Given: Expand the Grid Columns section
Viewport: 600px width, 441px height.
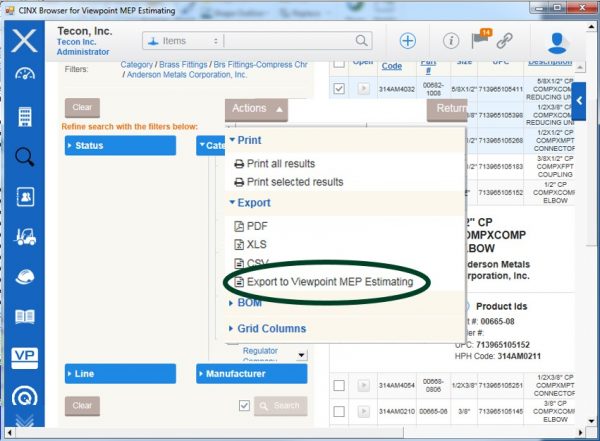Looking at the screenshot, I should coord(267,328).
